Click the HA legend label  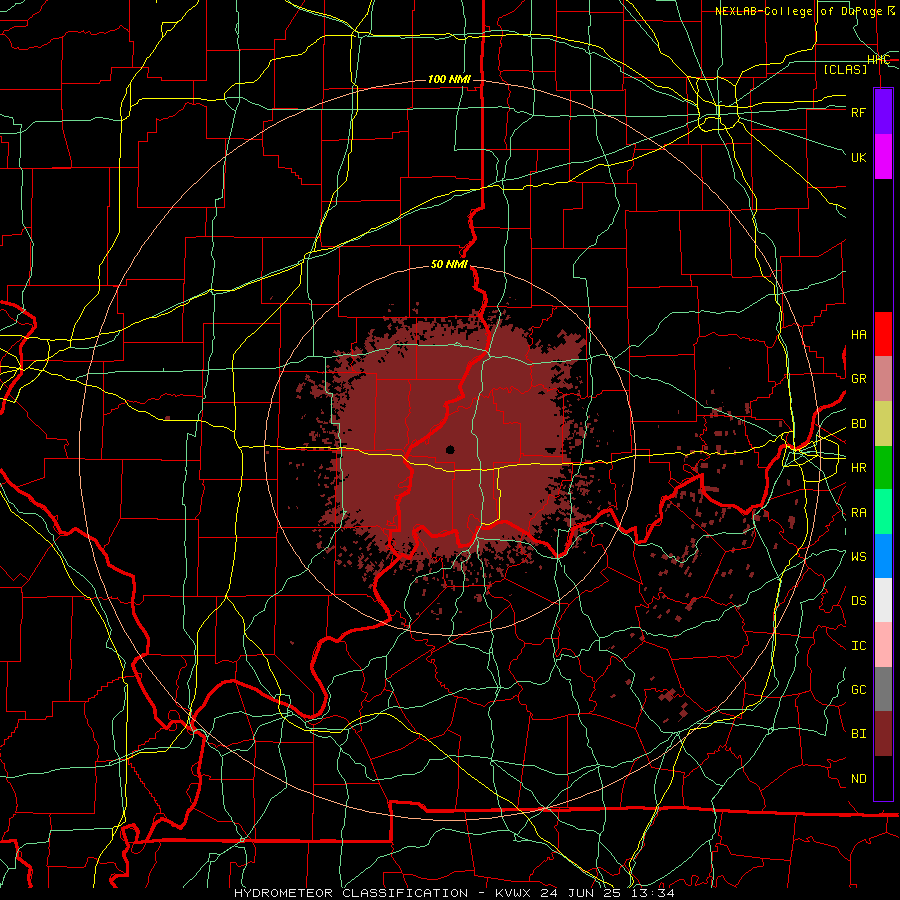(x=858, y=335)
